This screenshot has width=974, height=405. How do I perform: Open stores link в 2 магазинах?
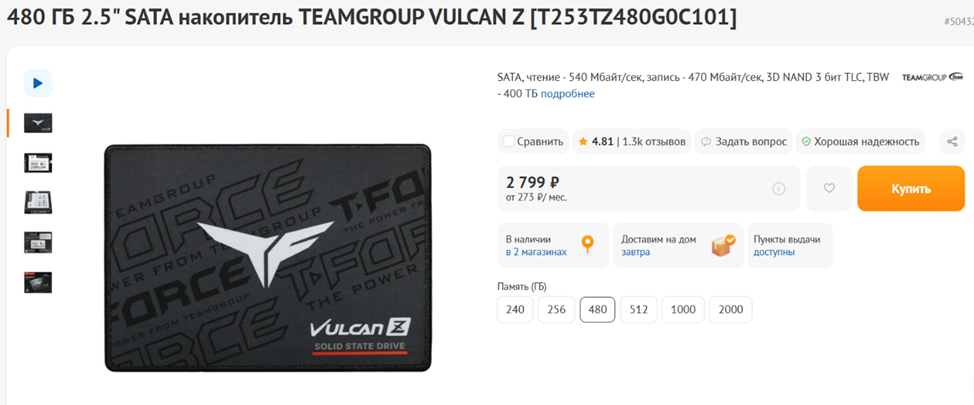(x=536, y=252)
